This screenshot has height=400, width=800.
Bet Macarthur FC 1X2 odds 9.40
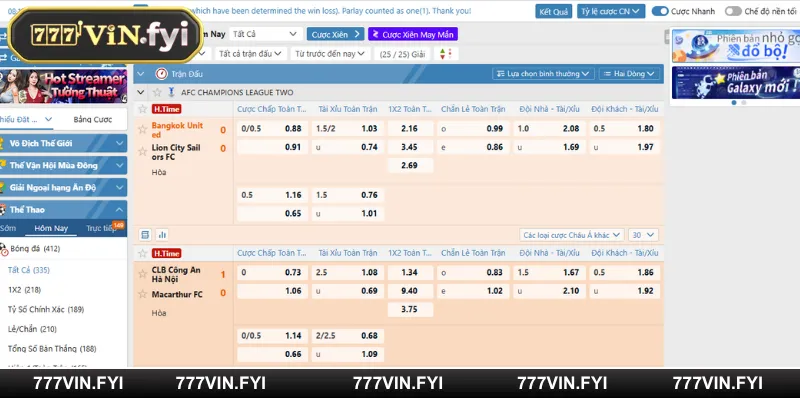tap(410, 291)
